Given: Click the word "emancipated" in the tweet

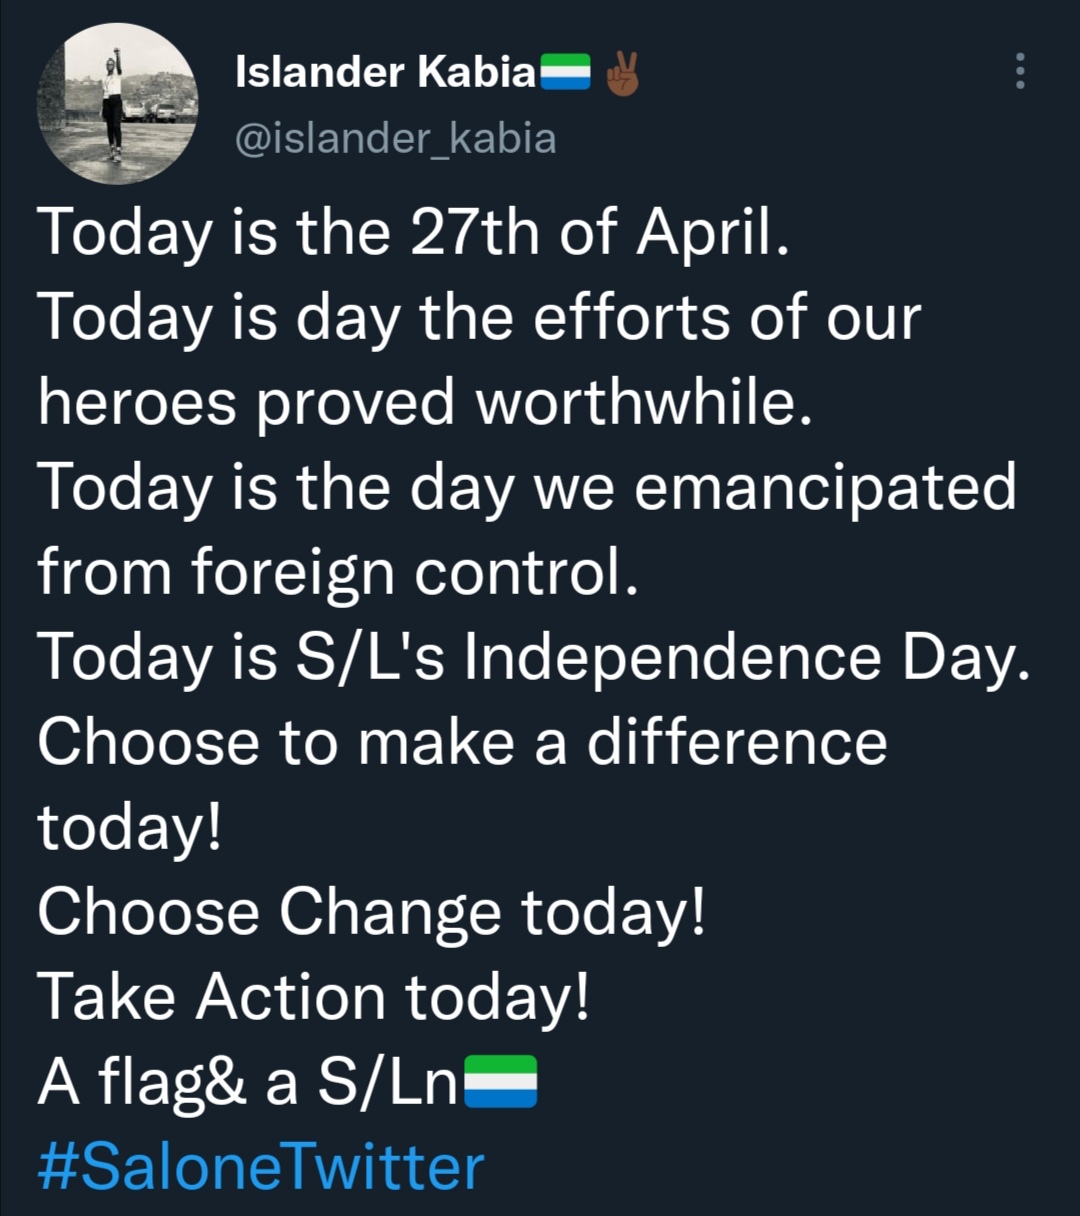Looking at the screenshot, I should click(825, 488).
